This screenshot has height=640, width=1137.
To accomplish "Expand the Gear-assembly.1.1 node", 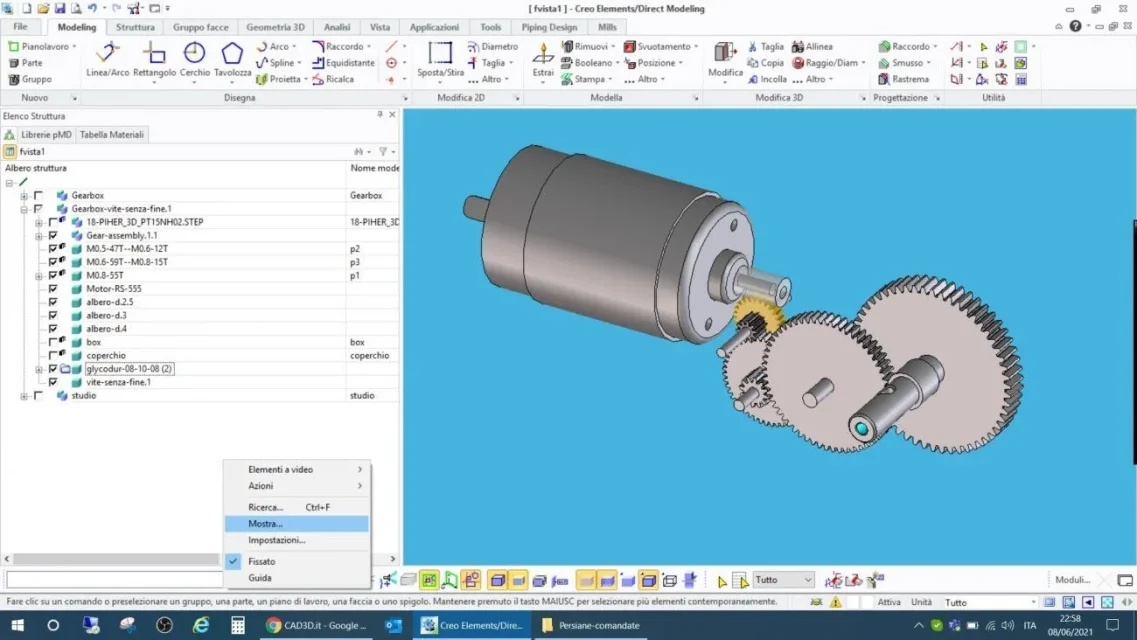I will click(38, 236).
